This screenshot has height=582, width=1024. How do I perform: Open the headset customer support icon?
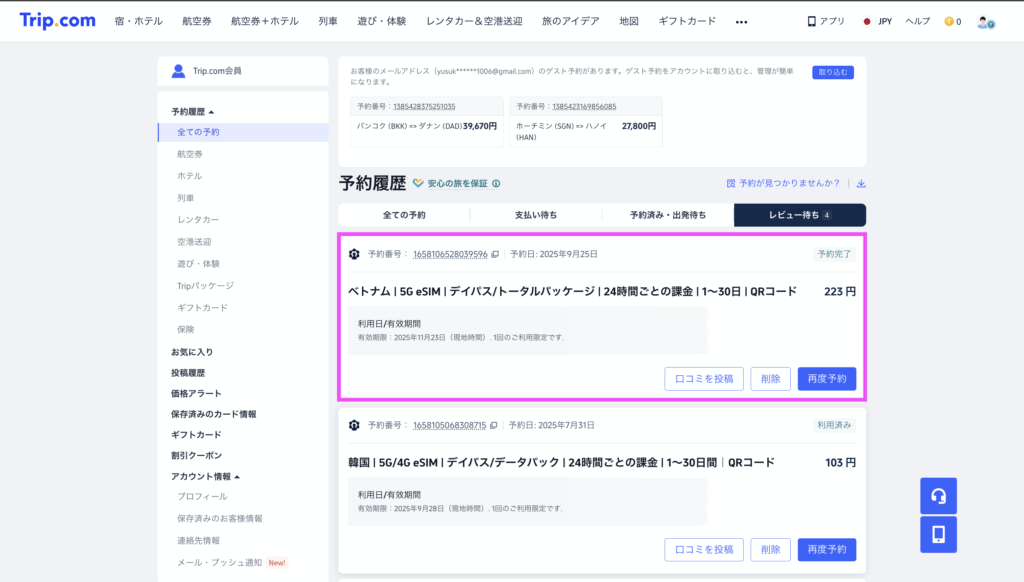click(938, 495)
